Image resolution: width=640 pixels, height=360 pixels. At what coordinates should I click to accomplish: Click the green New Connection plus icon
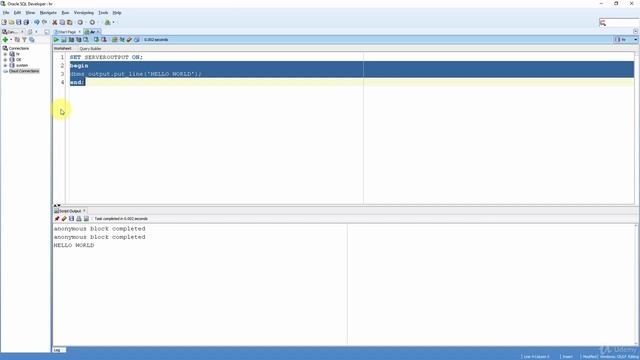5,40
